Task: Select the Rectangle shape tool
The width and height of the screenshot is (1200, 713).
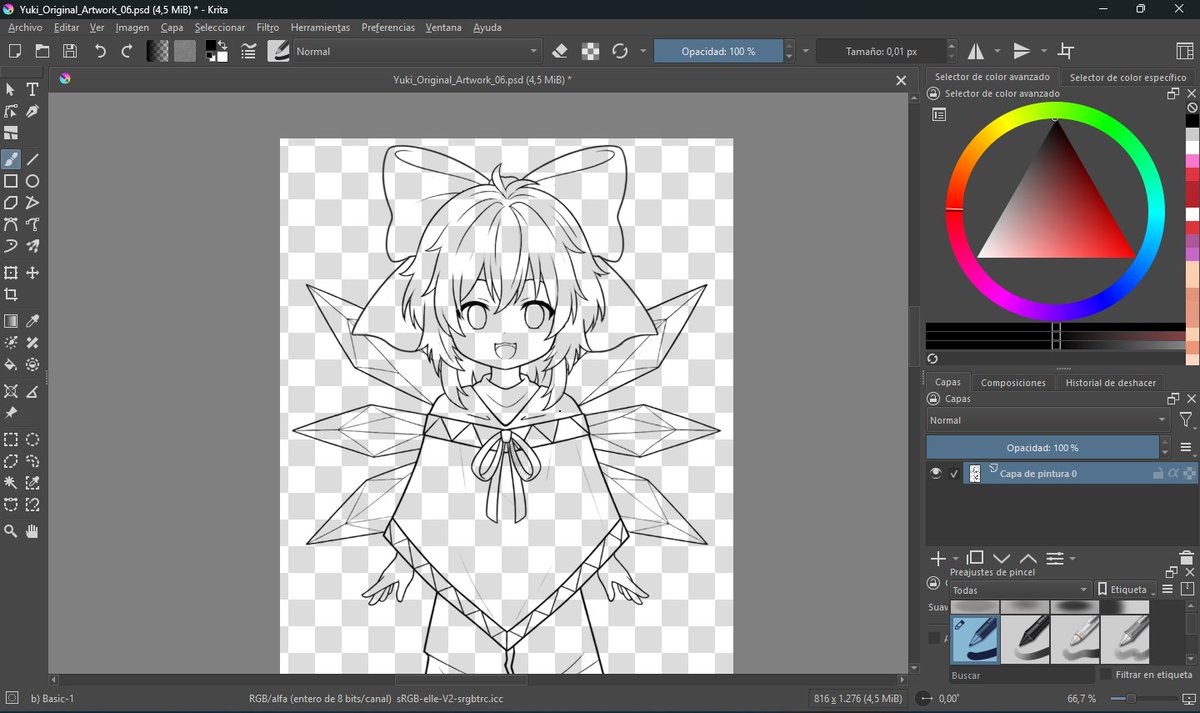Action: point(11,181)
